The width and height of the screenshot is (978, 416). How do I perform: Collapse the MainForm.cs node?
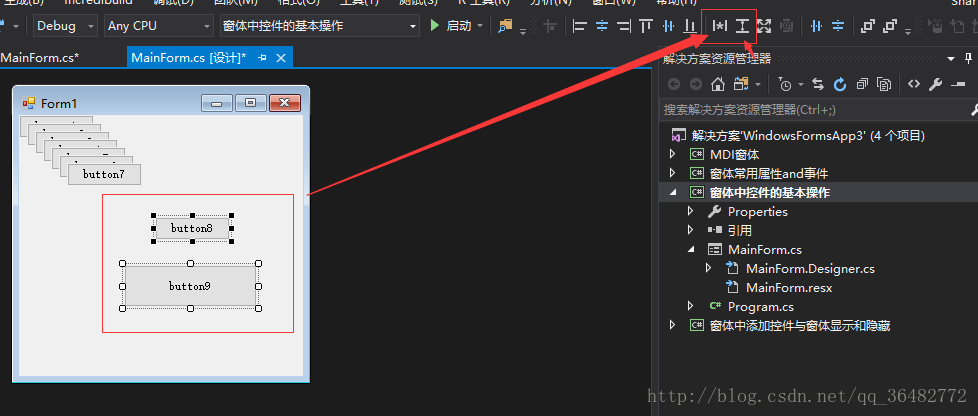click(690, 249)
